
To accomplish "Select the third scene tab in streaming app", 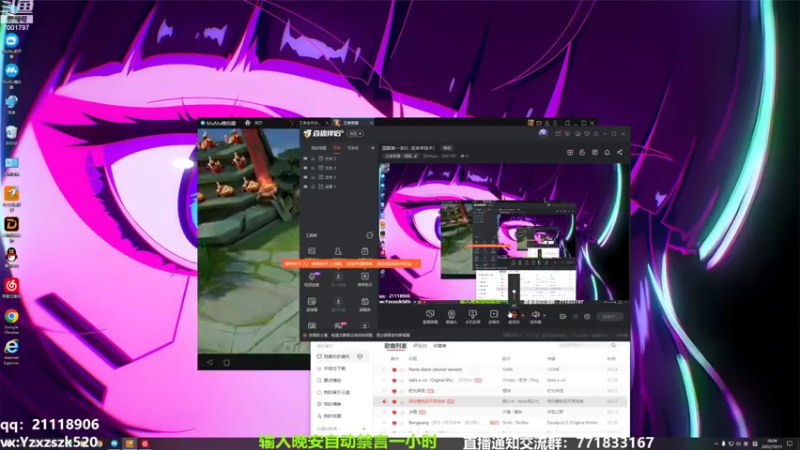I will (x=353, y=148).
